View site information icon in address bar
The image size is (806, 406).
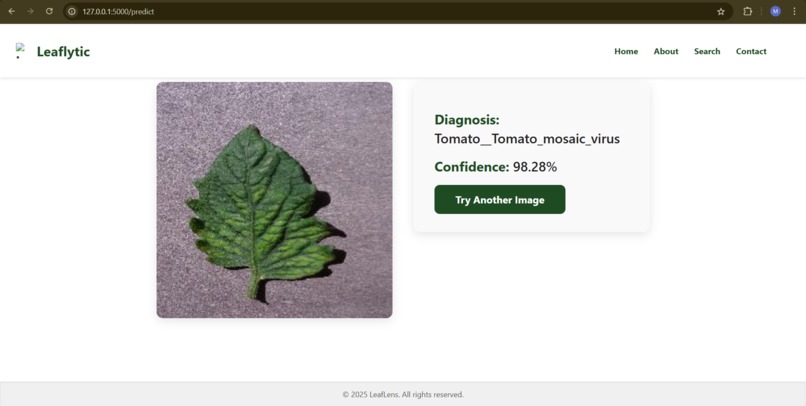72,11
